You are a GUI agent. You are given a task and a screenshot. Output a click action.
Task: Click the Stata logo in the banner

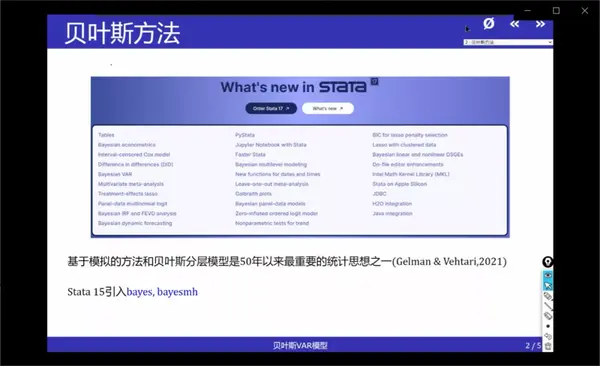pyautogui.click(x=342, y=87)
